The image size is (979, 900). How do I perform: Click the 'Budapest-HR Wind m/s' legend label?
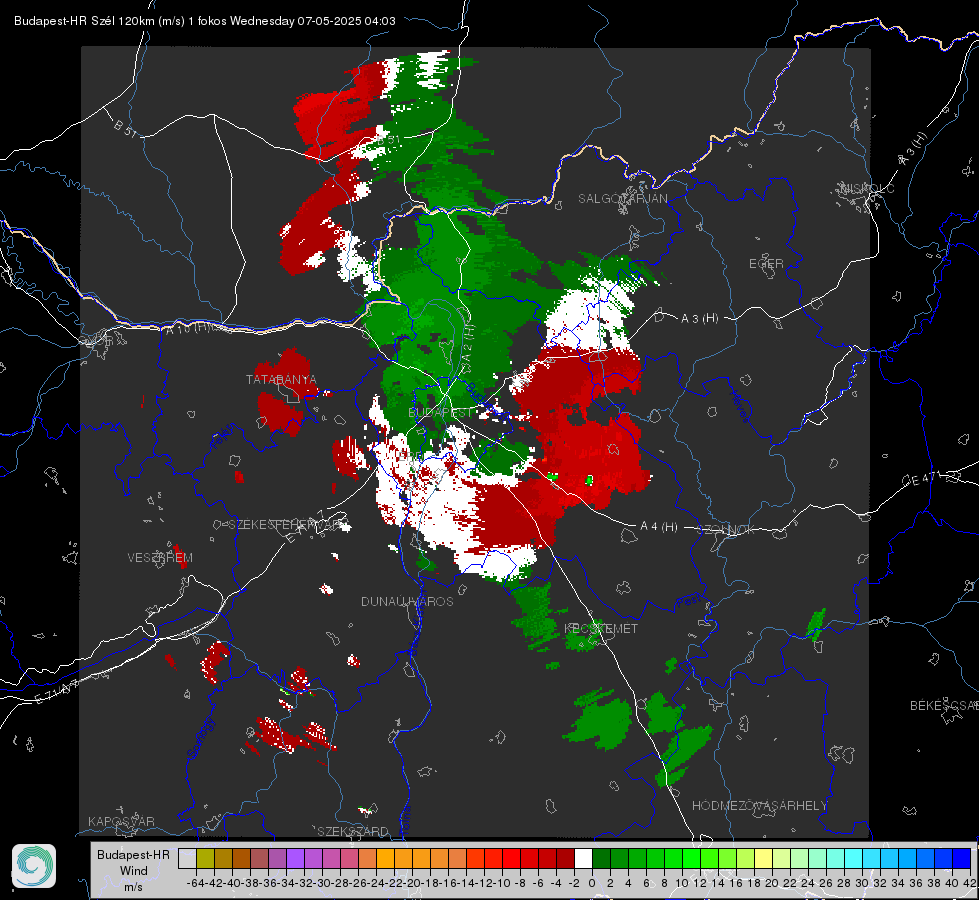tap(134, 871)
